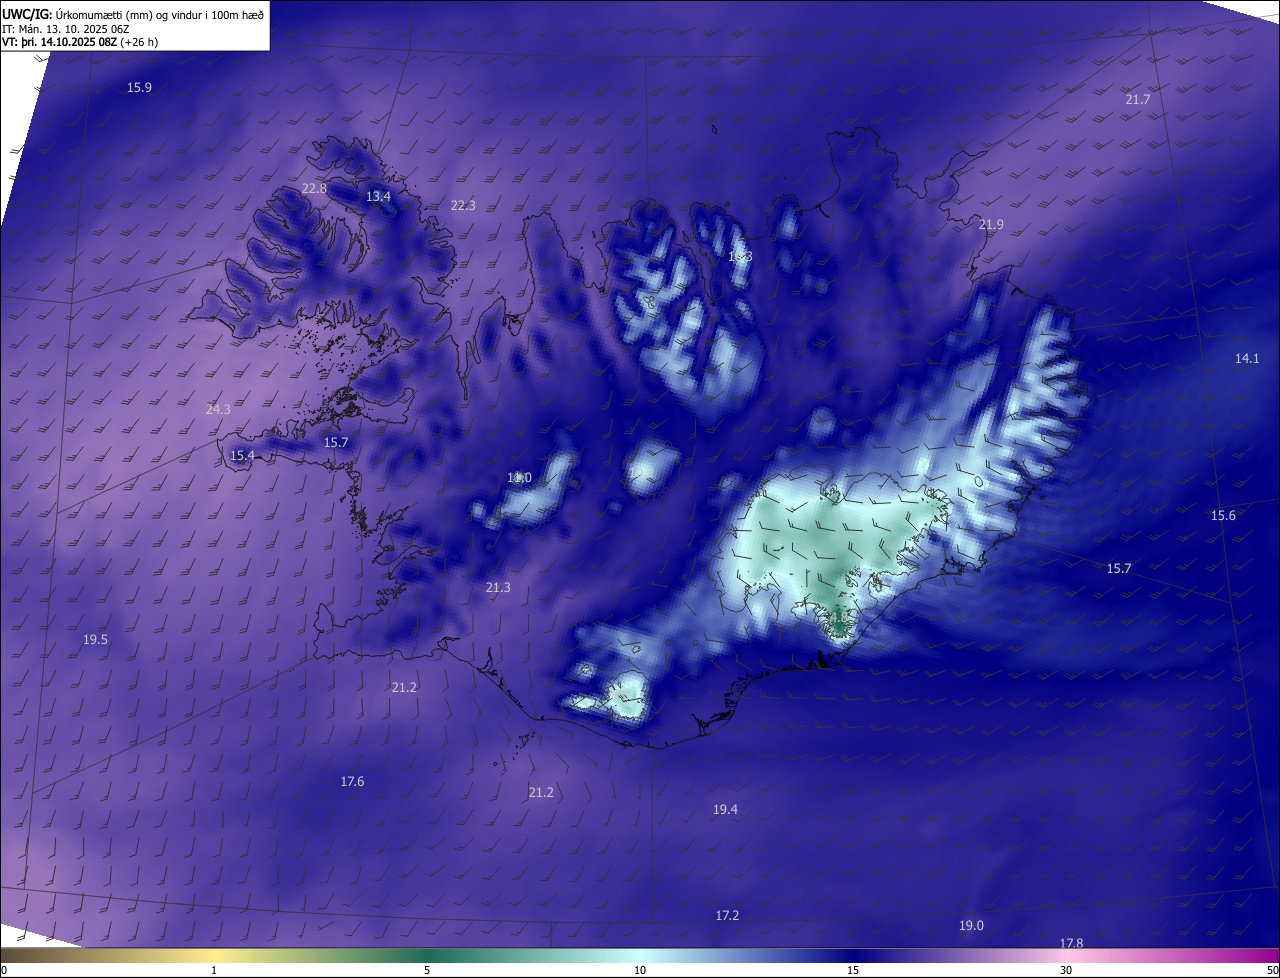Click the value 15.6 on the map
This screenshot has width=1280, height=978.
(1223, 516)
